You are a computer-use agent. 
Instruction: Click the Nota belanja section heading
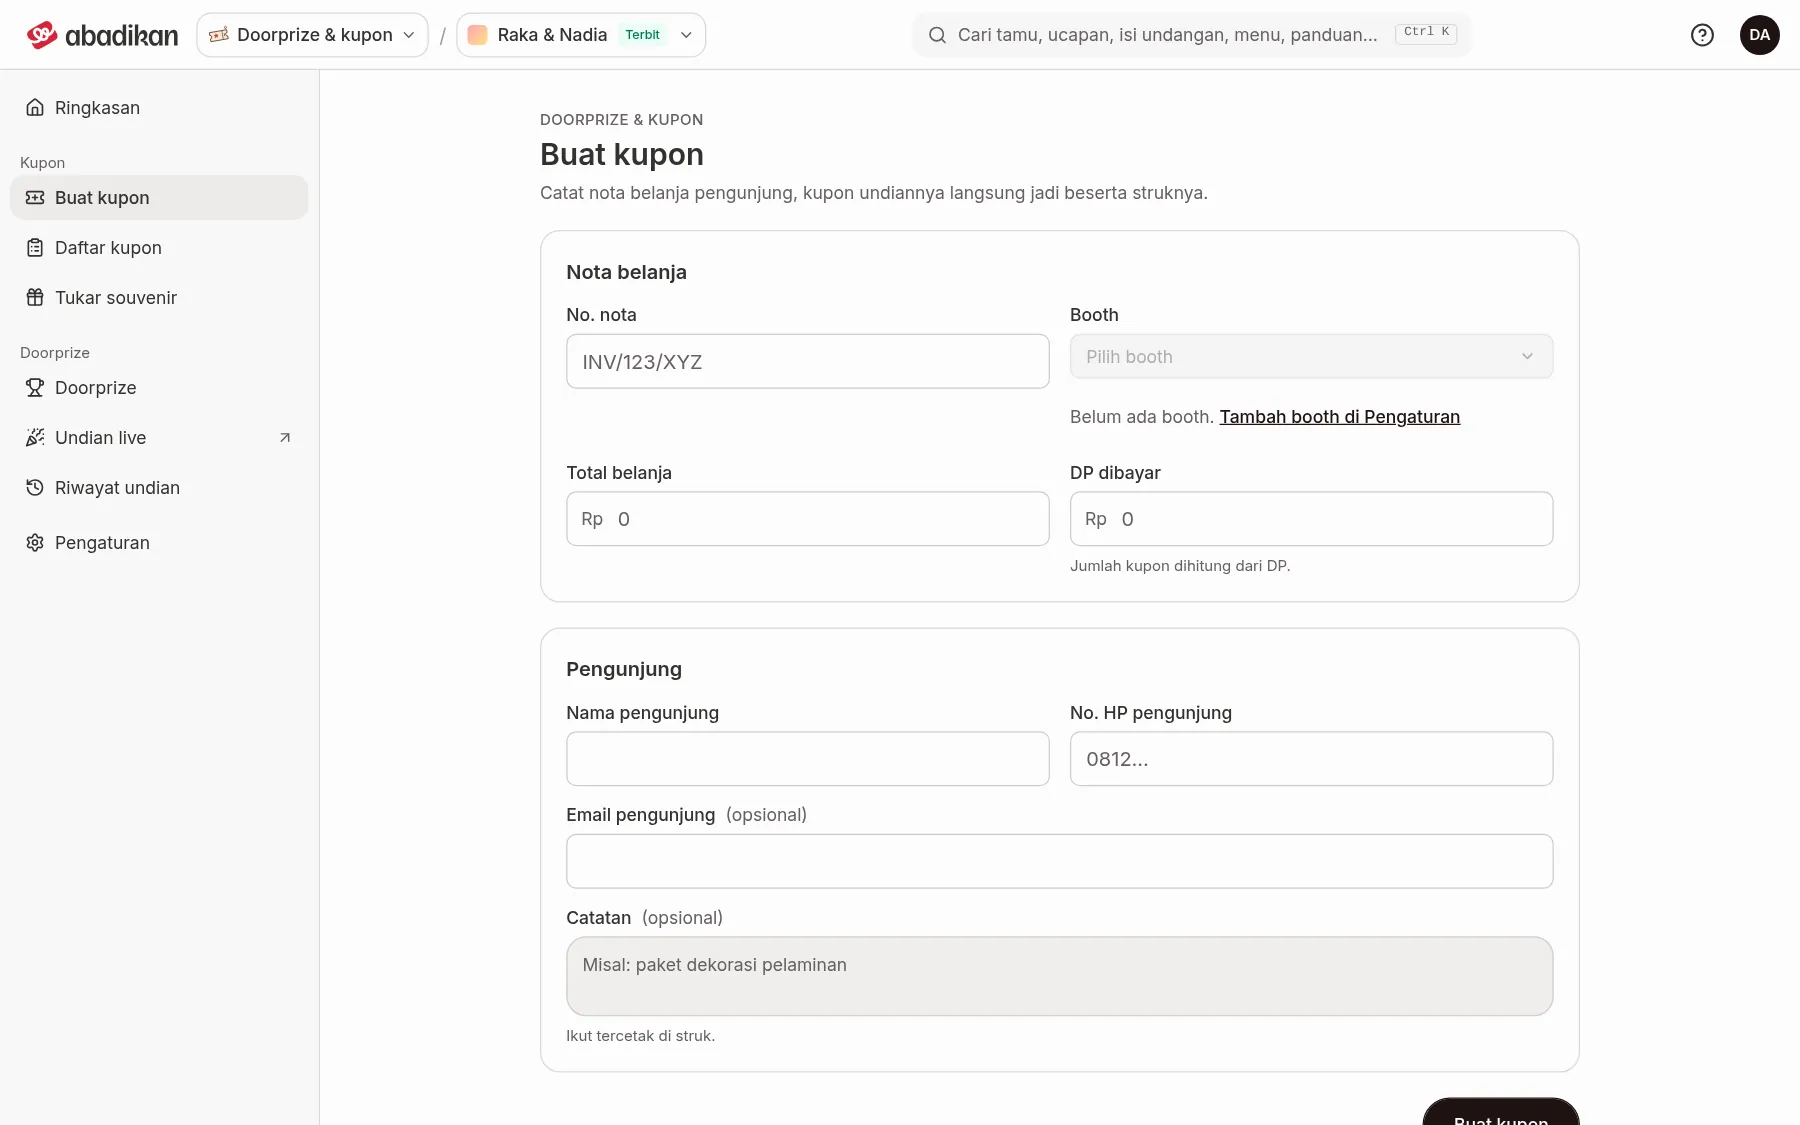(x=626, y=272)
